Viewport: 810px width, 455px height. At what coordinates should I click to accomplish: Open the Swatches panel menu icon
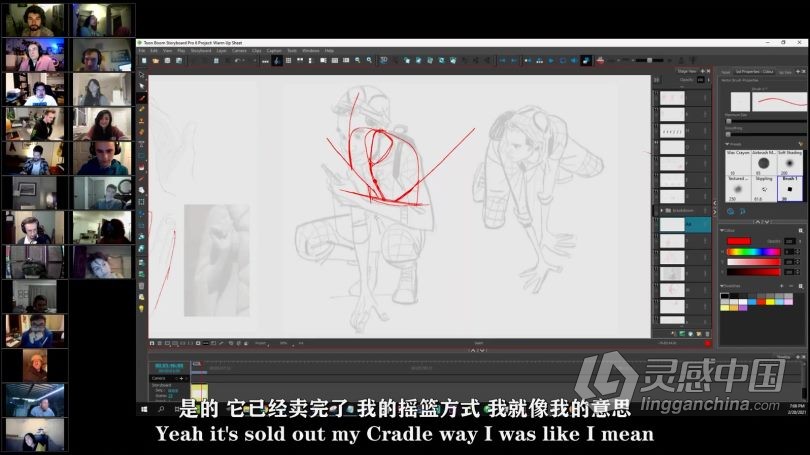801,286
